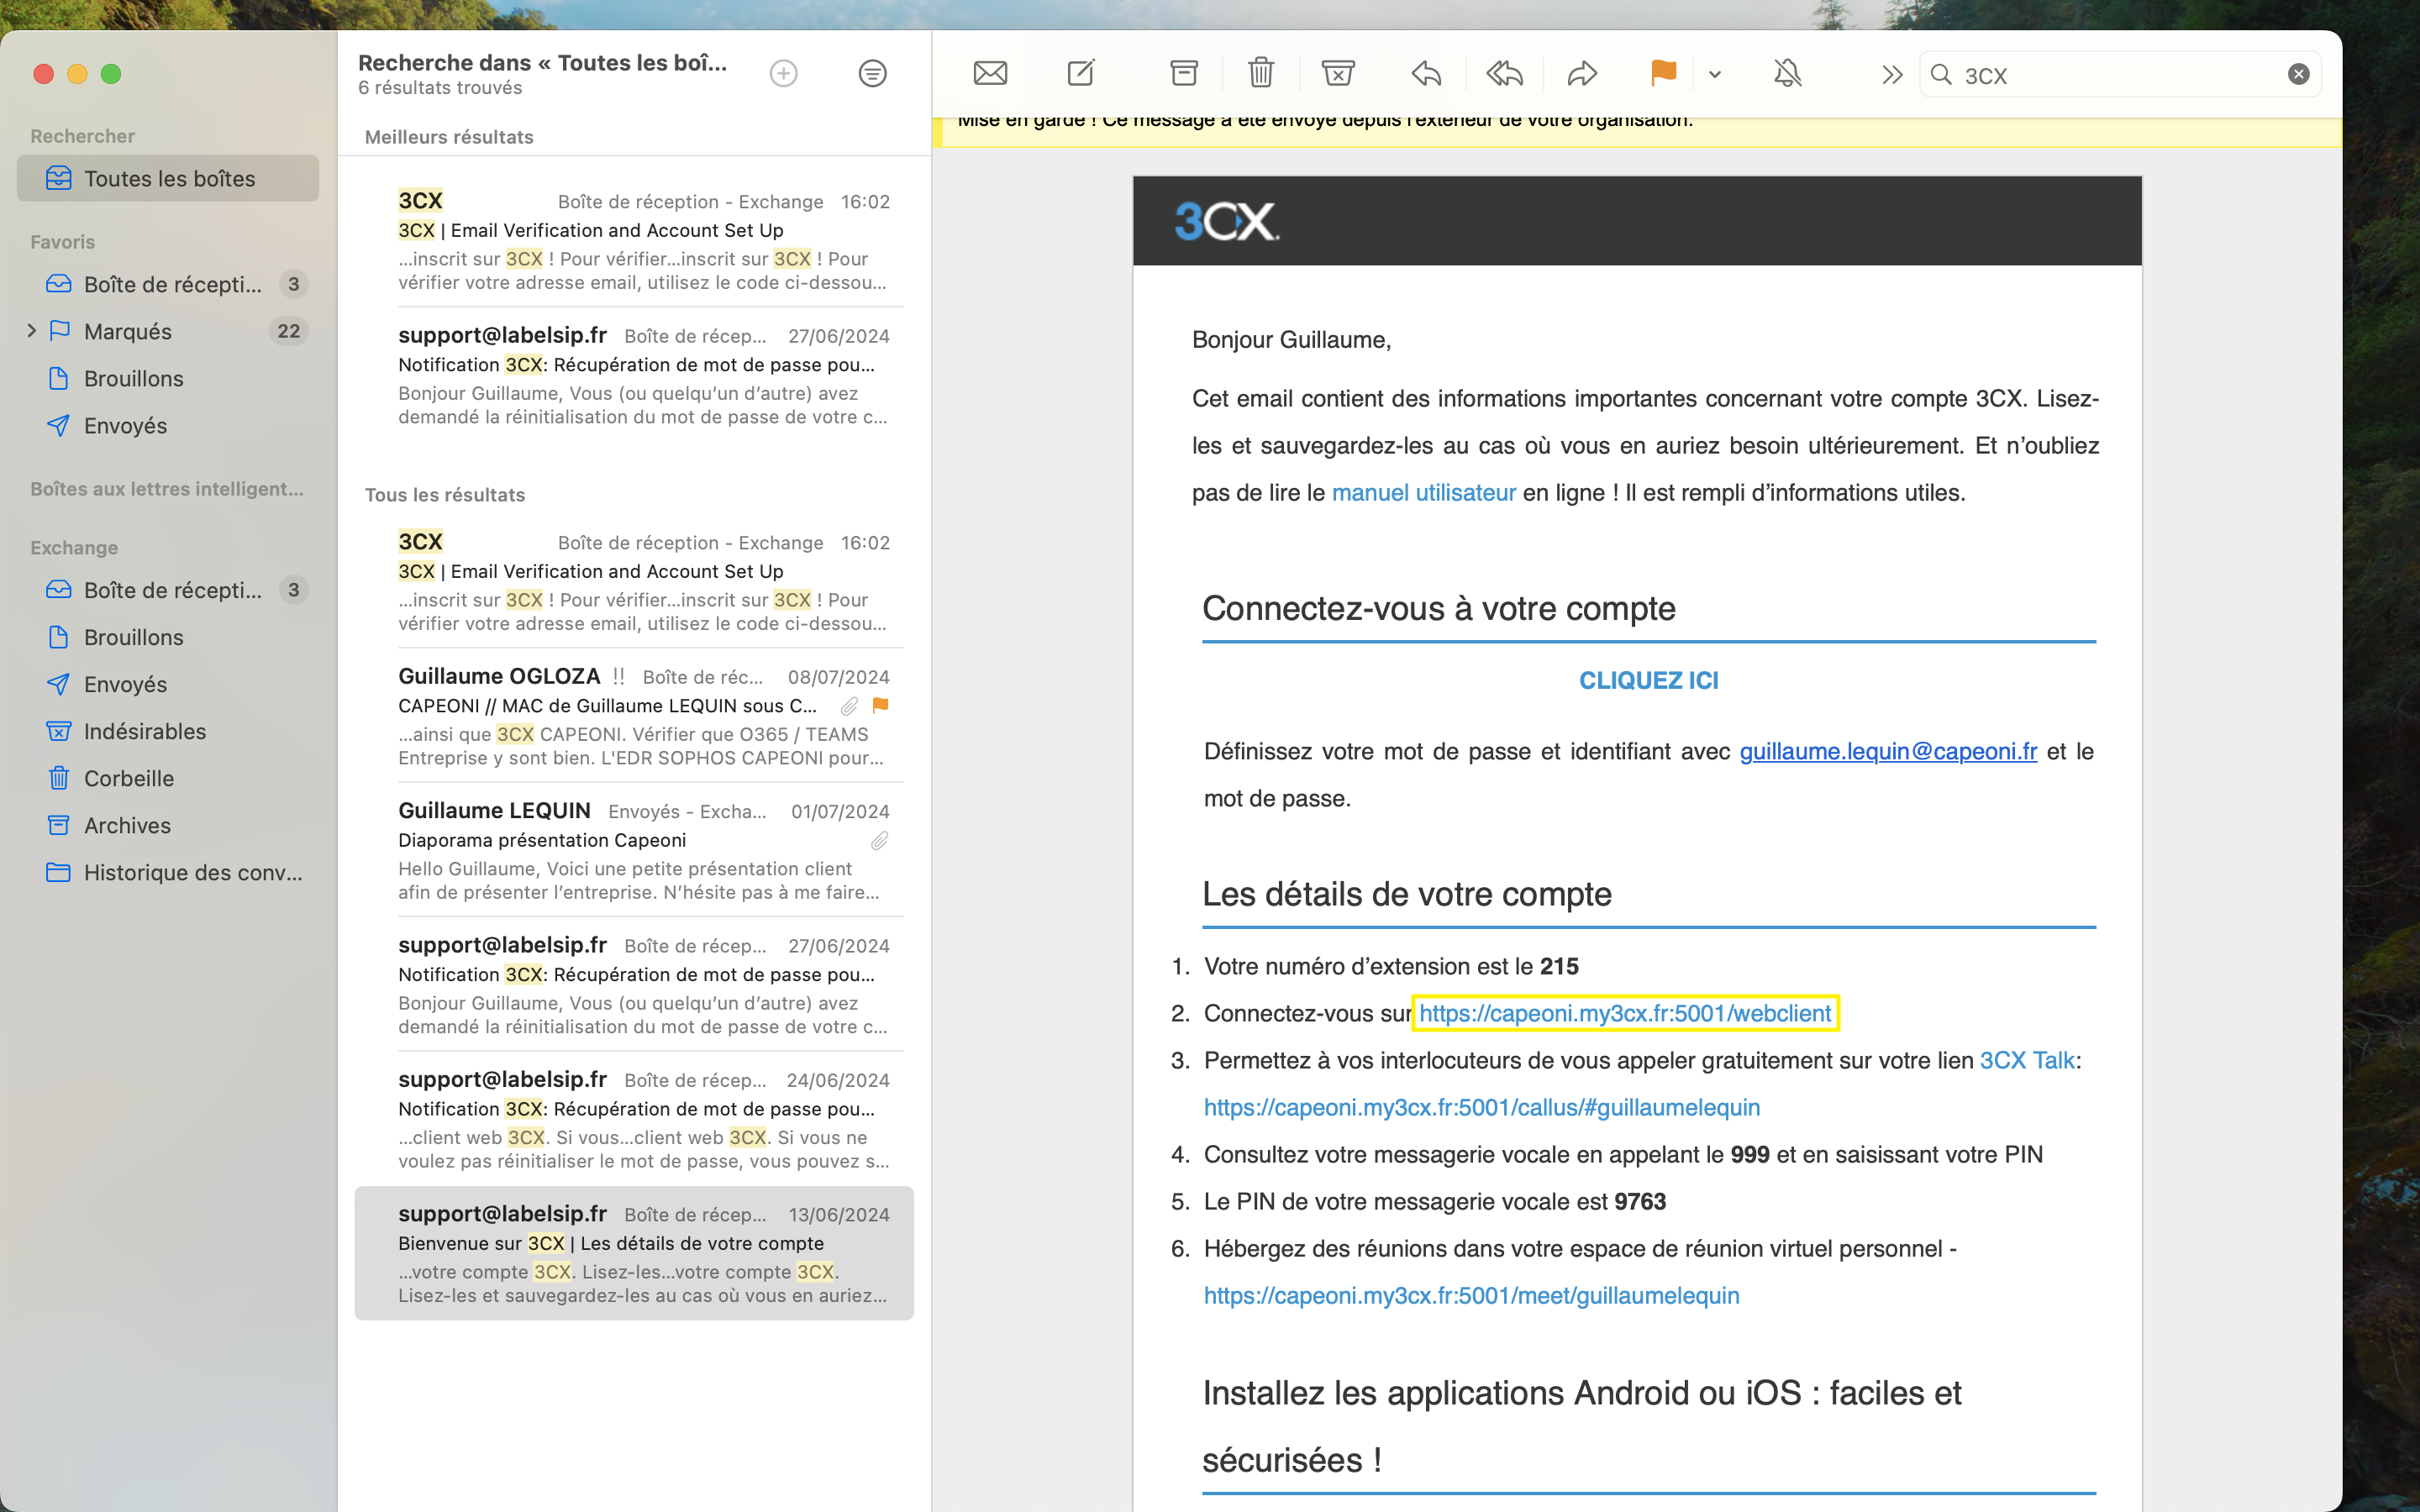Open Exchange Brouillons folder

coord(168,637)
